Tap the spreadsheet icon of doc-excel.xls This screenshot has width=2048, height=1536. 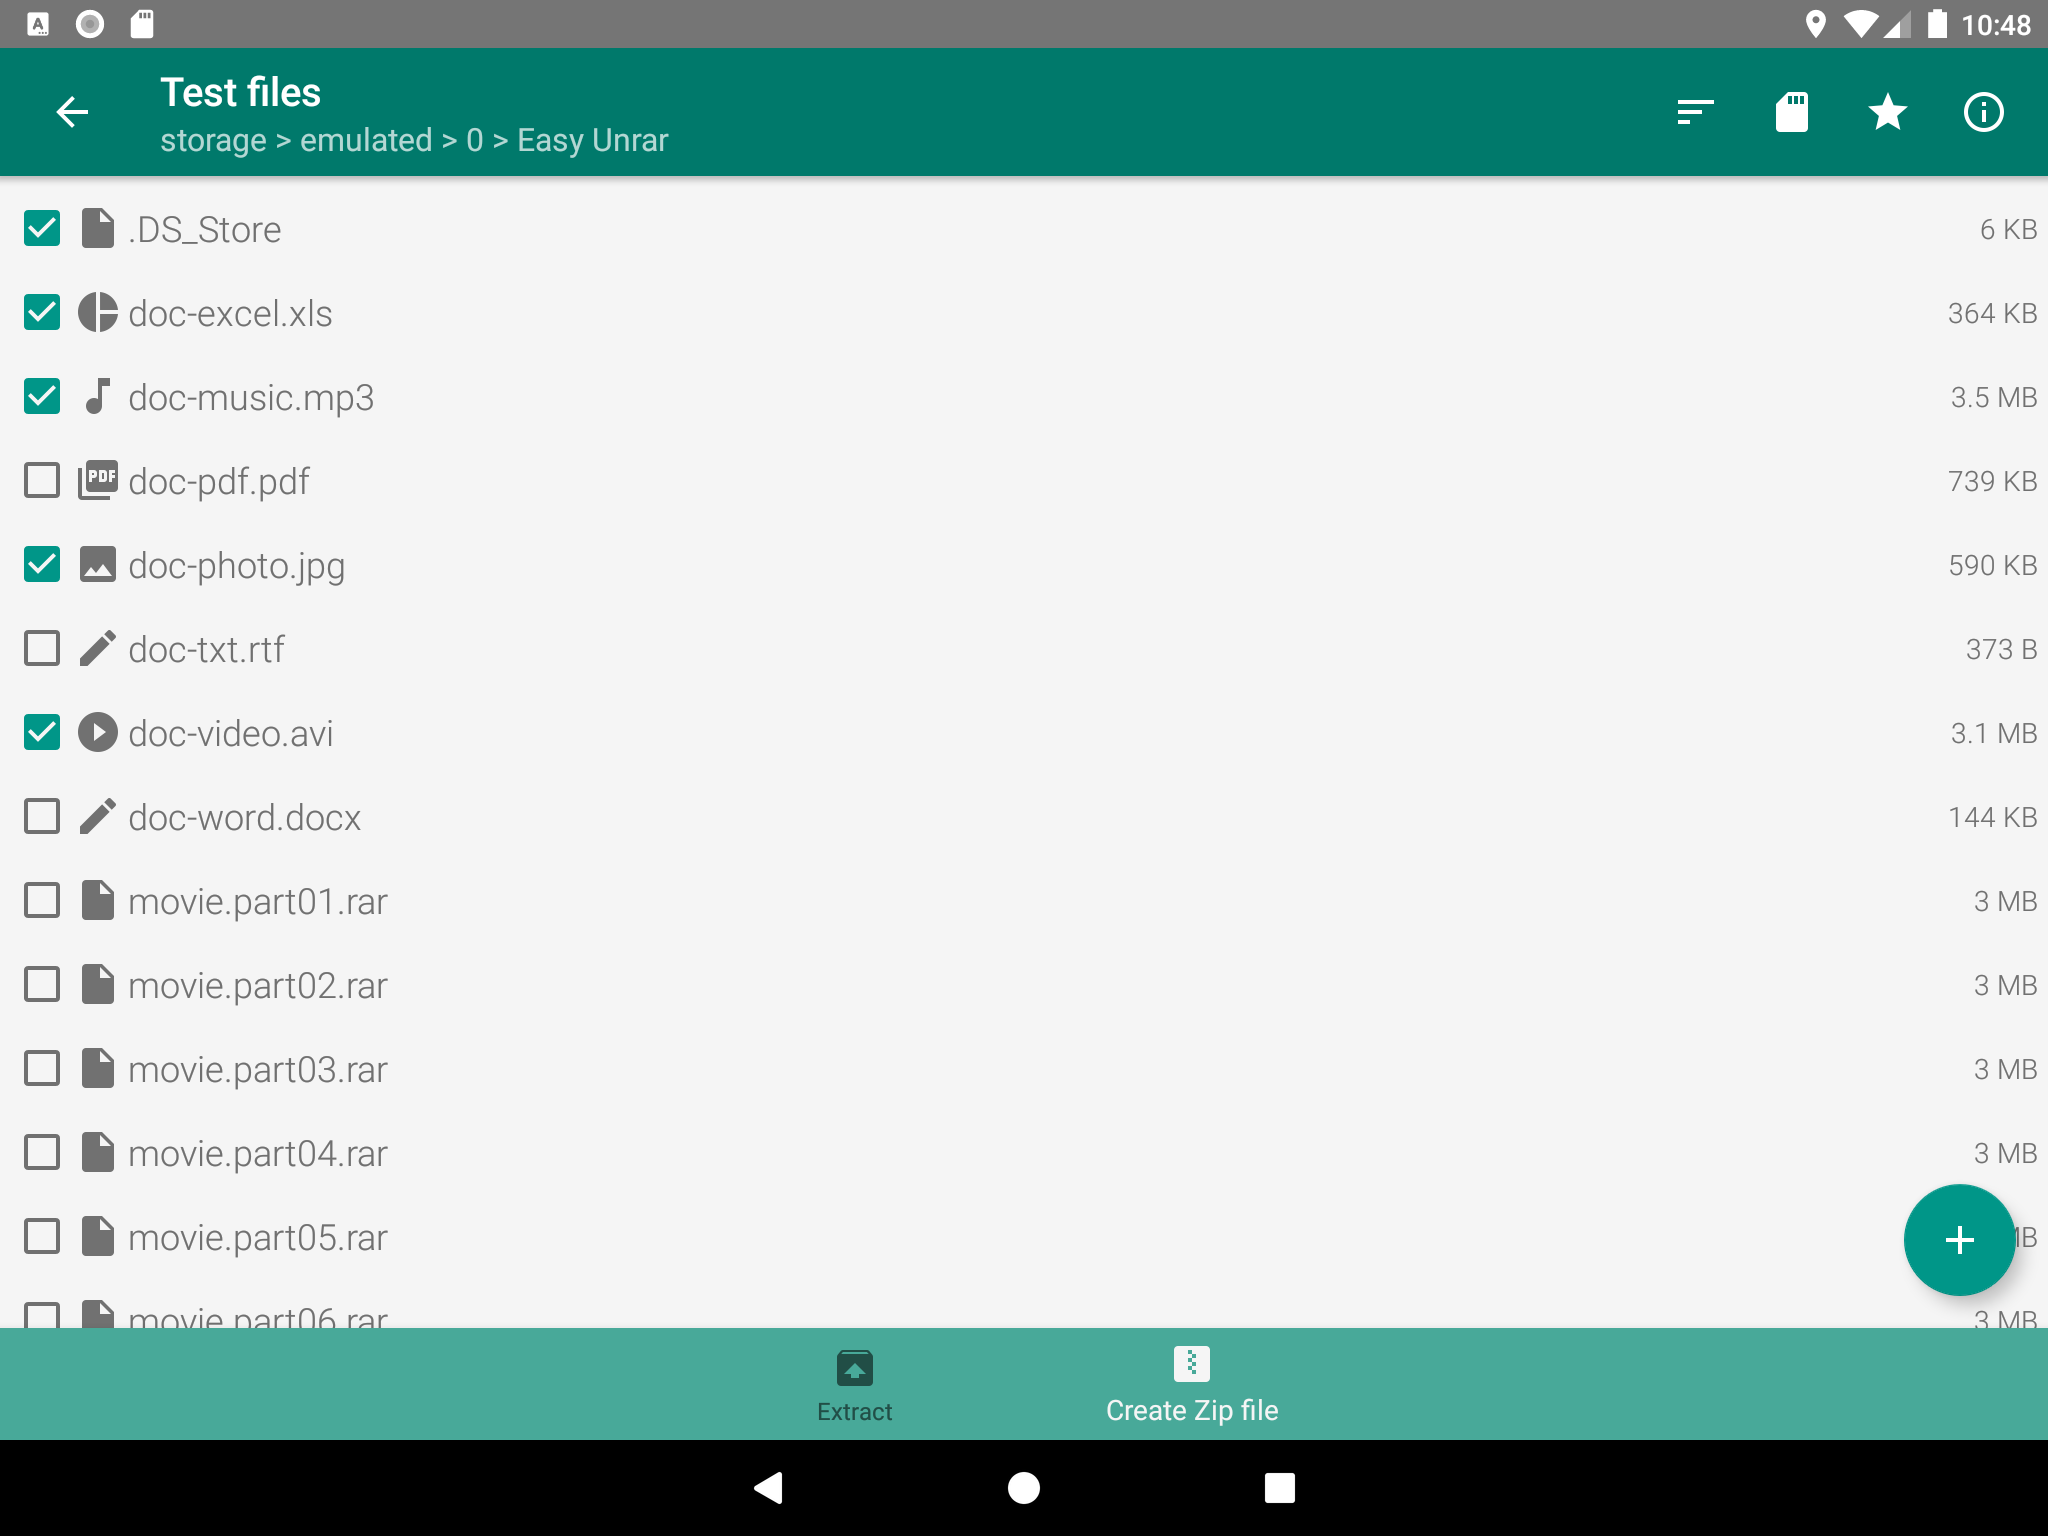pos(97,312)
